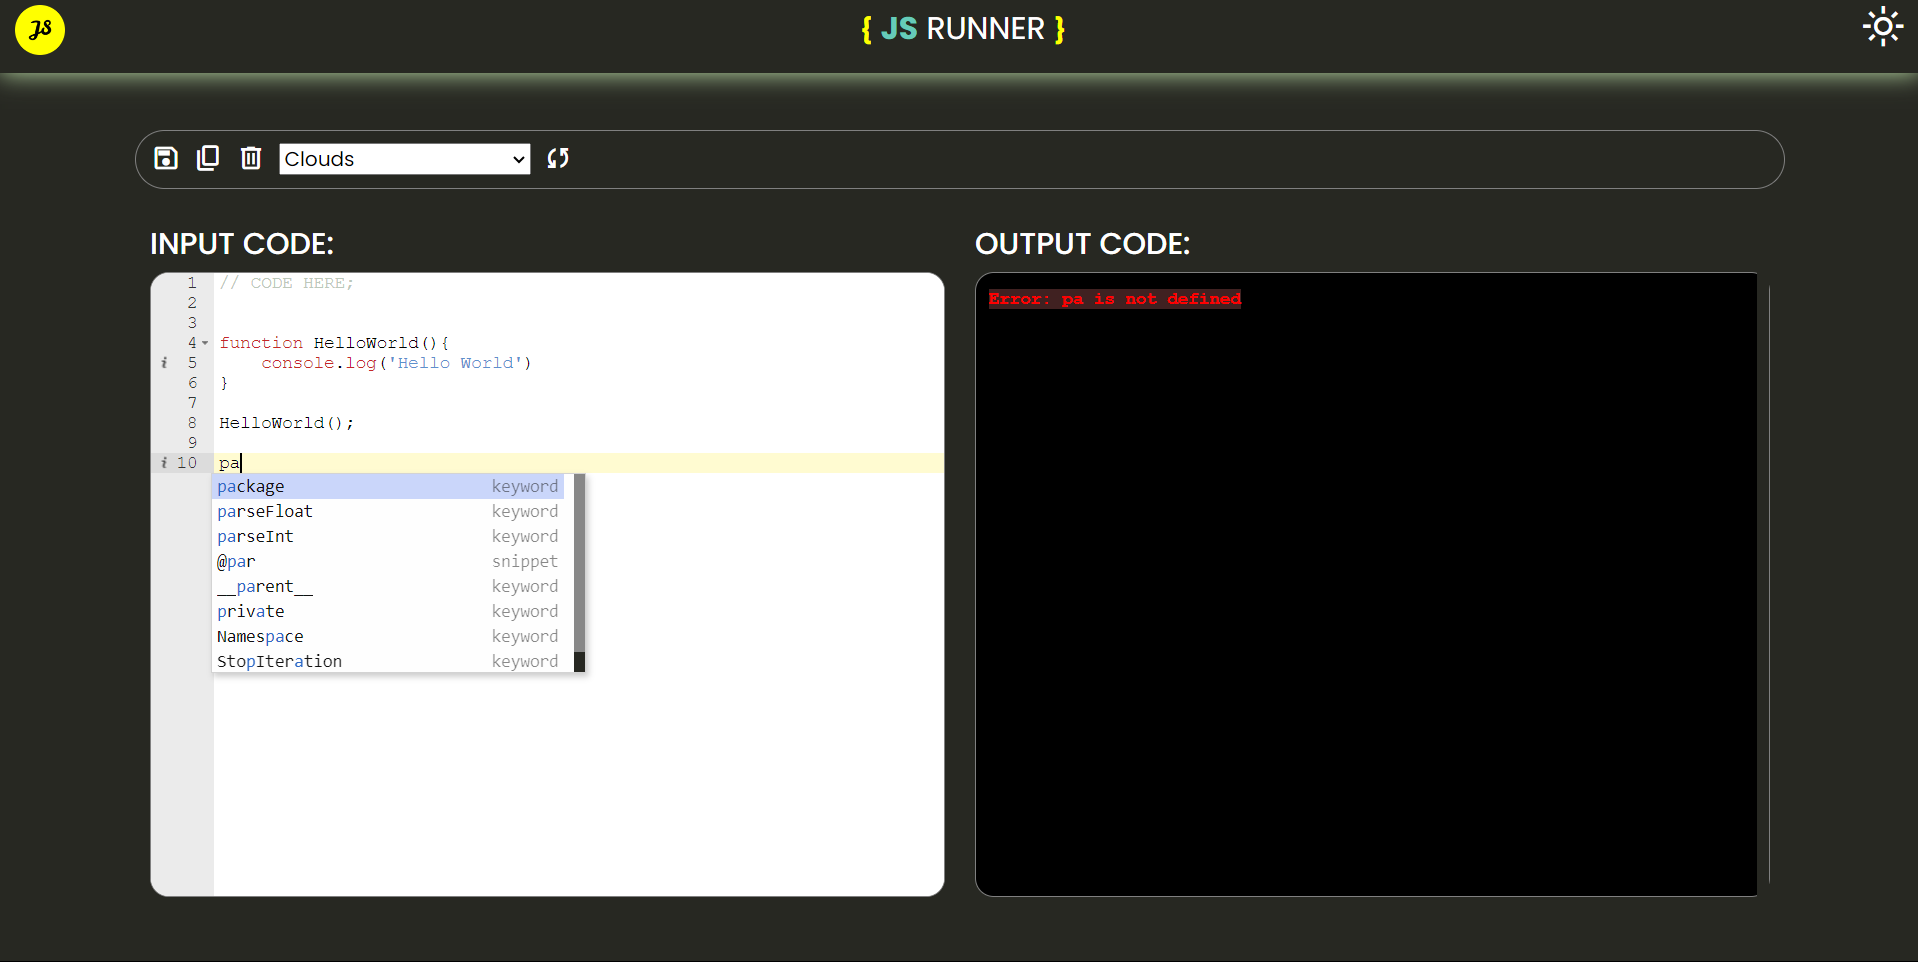Image resolution: width=1918 pixels, height=962 pixels.
Task: Select the package autocomplete suggestion
Action: tap(389, 486)
